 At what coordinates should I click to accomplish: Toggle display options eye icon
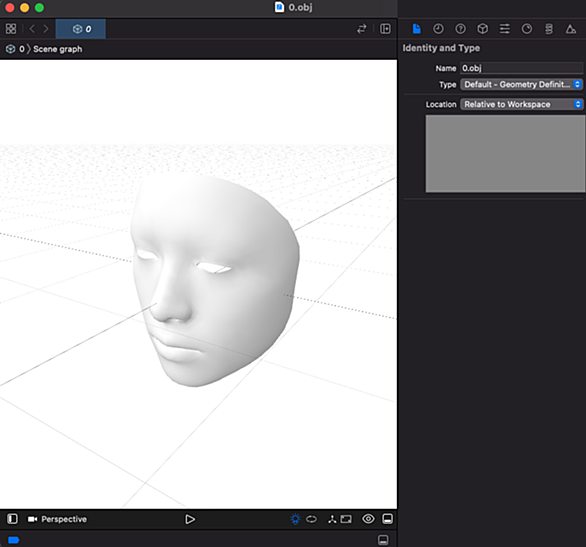coord(368,519)
